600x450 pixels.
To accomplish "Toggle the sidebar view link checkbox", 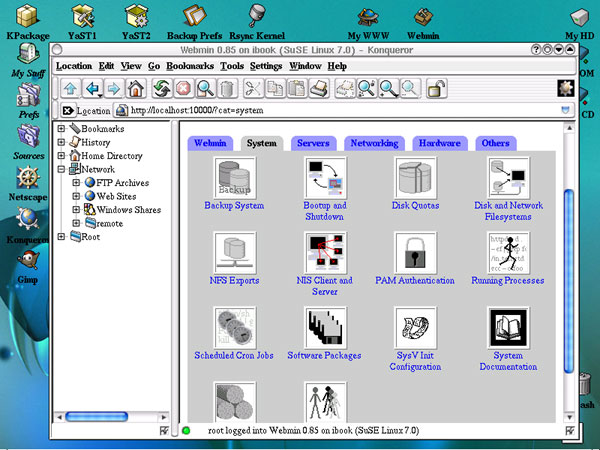I will pos(164,431).
